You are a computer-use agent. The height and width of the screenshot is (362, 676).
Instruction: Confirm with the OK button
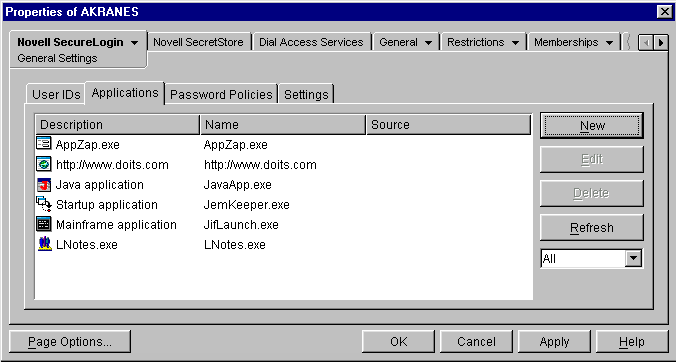pos(398,342)
